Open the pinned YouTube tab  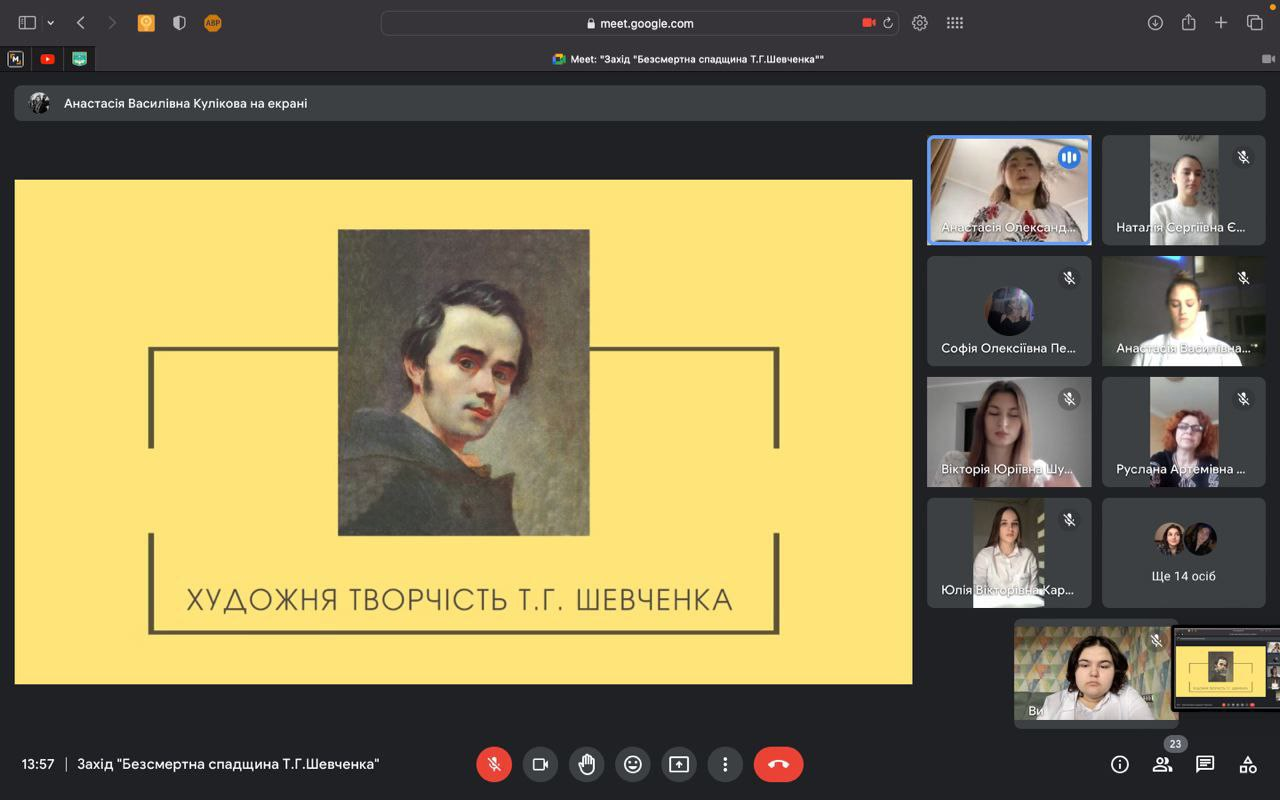(x=47, y=59)
